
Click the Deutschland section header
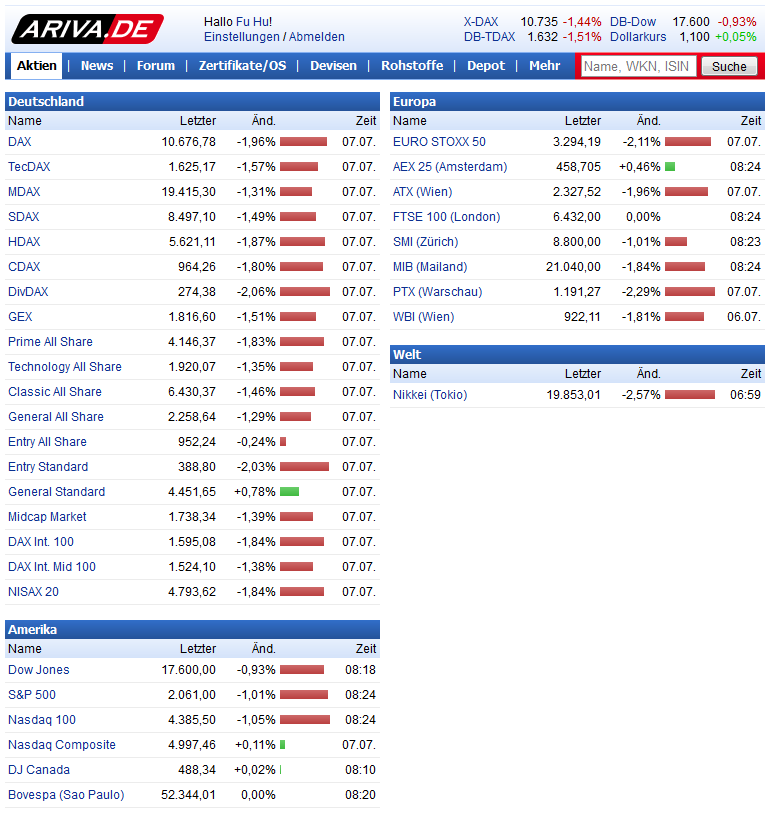click(192, 102)
